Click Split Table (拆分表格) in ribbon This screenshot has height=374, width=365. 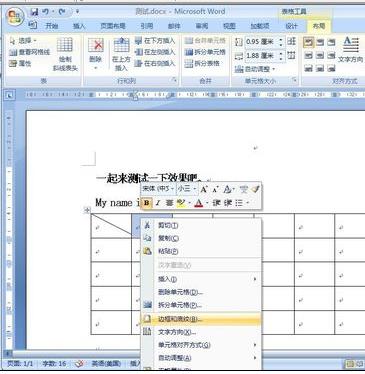[x=202, y=63]
